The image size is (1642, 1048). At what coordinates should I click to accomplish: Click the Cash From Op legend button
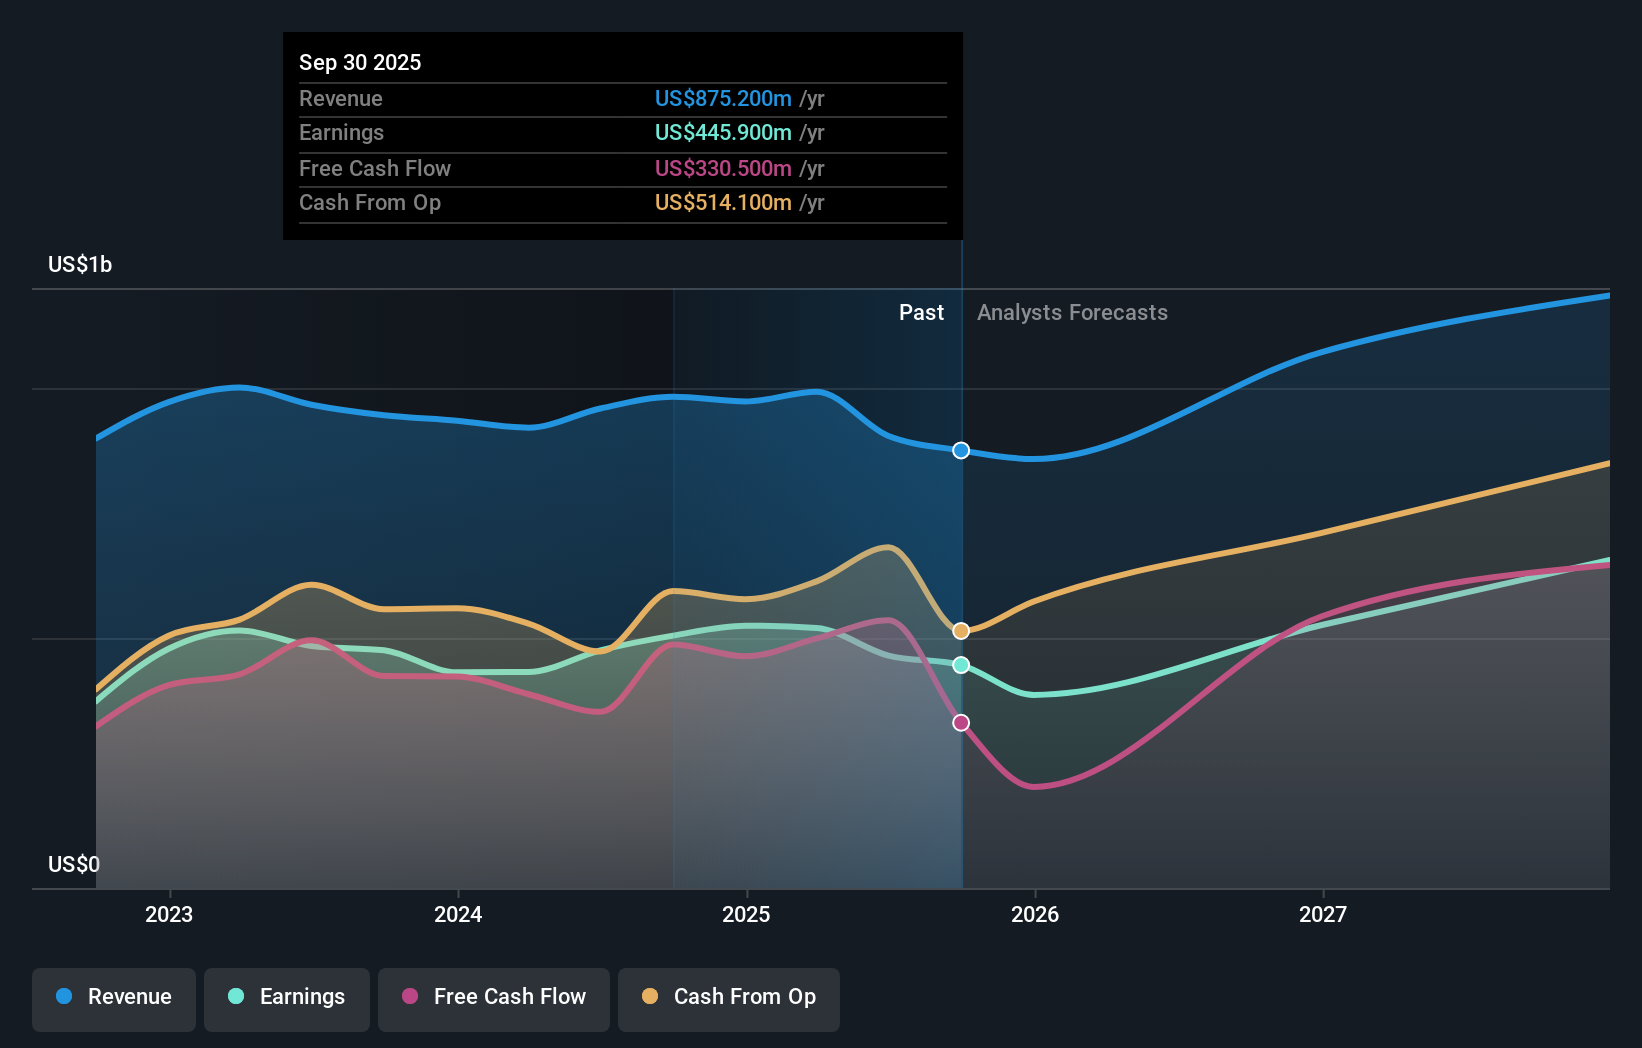click(728, 999)
